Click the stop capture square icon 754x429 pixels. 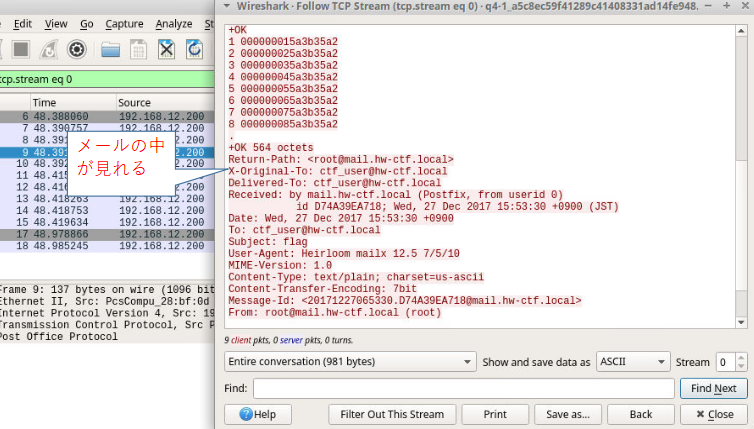point(21,49)
